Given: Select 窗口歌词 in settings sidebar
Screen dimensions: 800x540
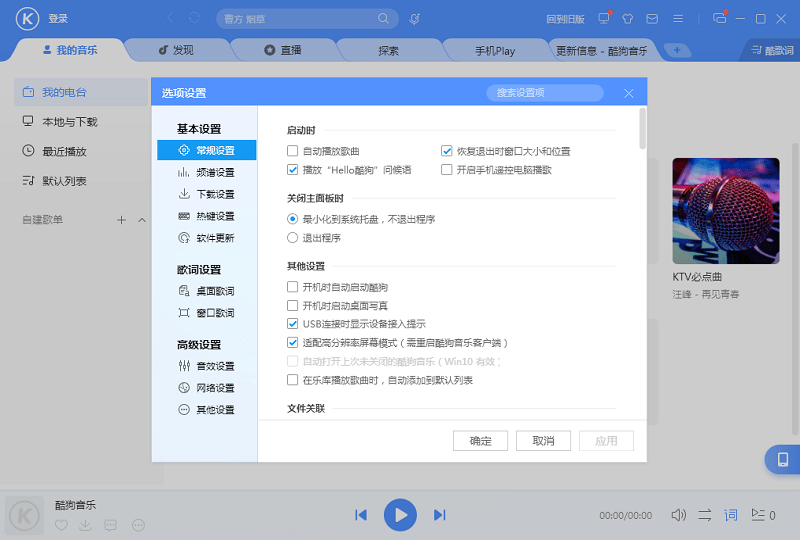Looking at the screenshot, I should point(207,313).
